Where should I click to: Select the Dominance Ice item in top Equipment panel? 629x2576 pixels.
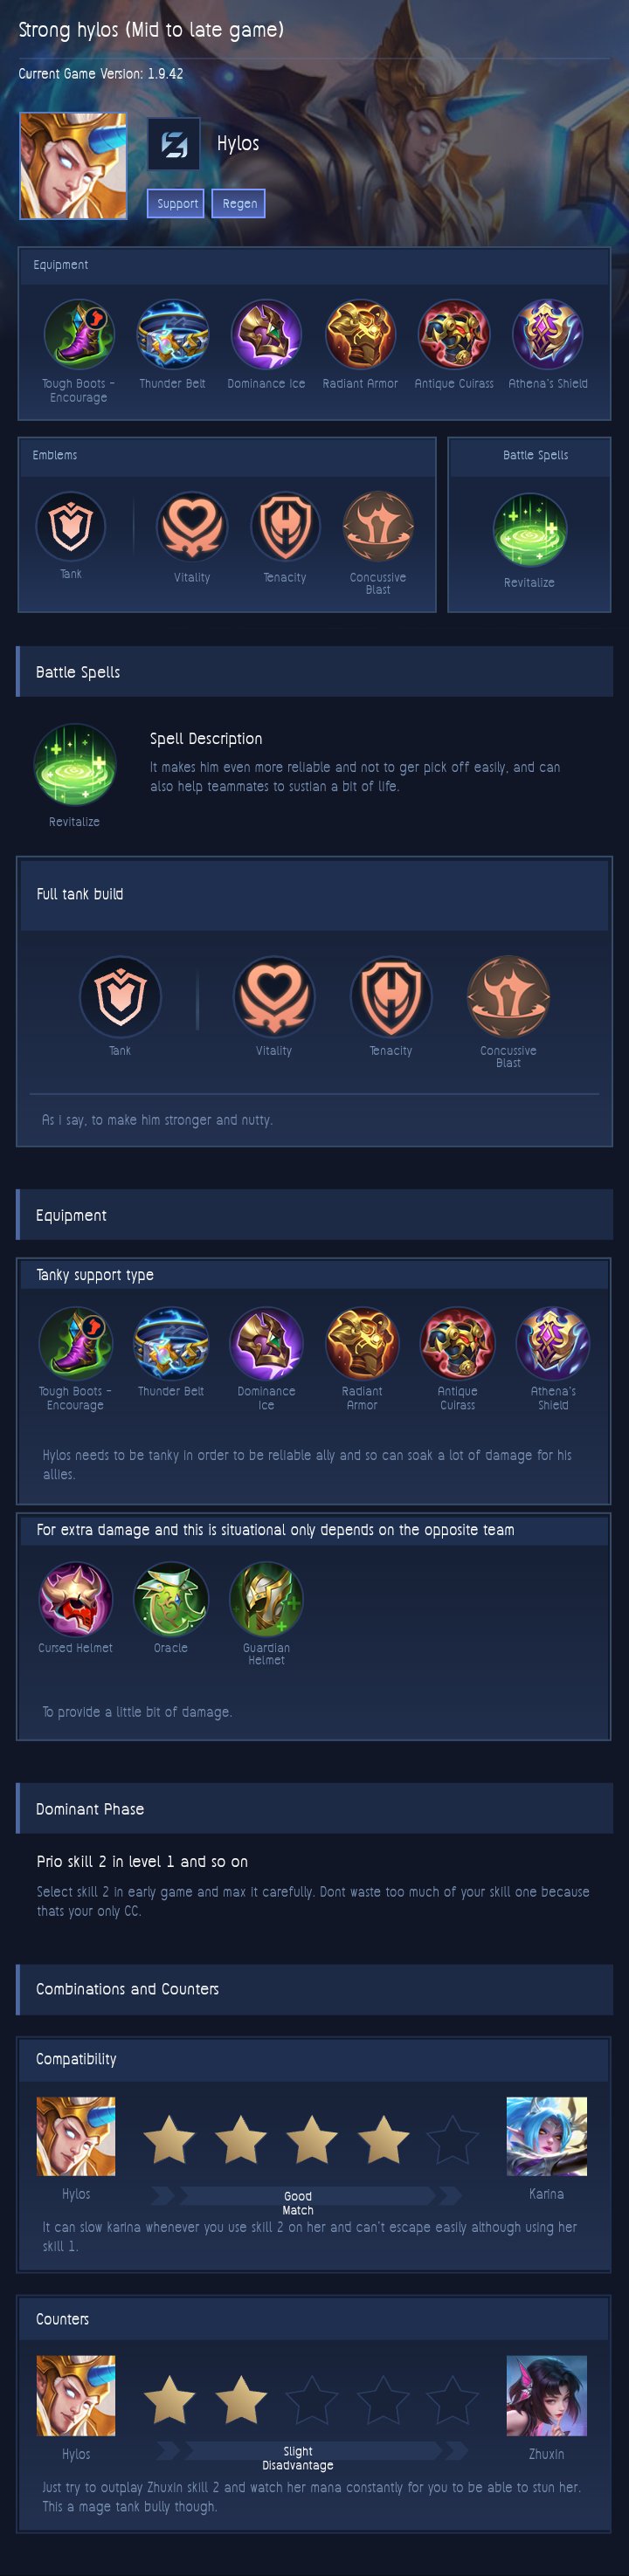266,334
